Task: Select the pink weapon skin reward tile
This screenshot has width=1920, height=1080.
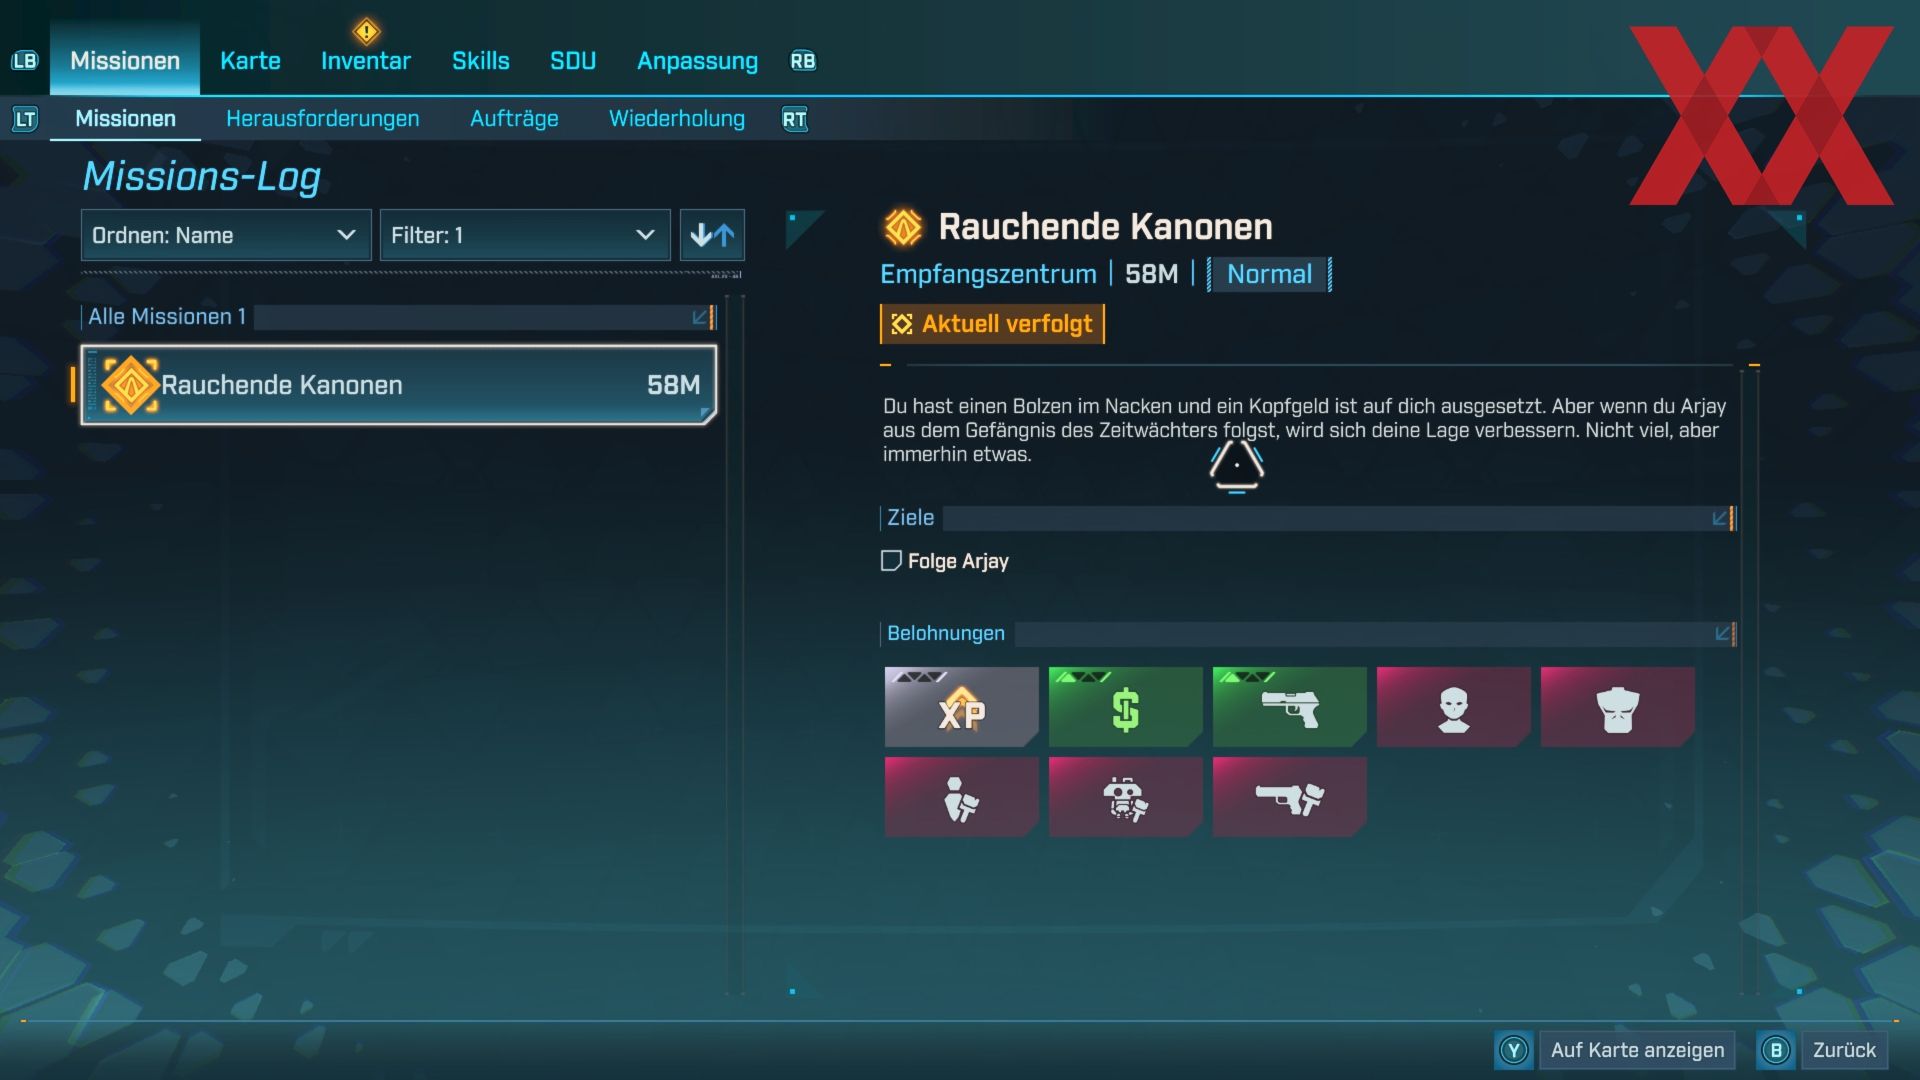Action: coord(1289,797)
